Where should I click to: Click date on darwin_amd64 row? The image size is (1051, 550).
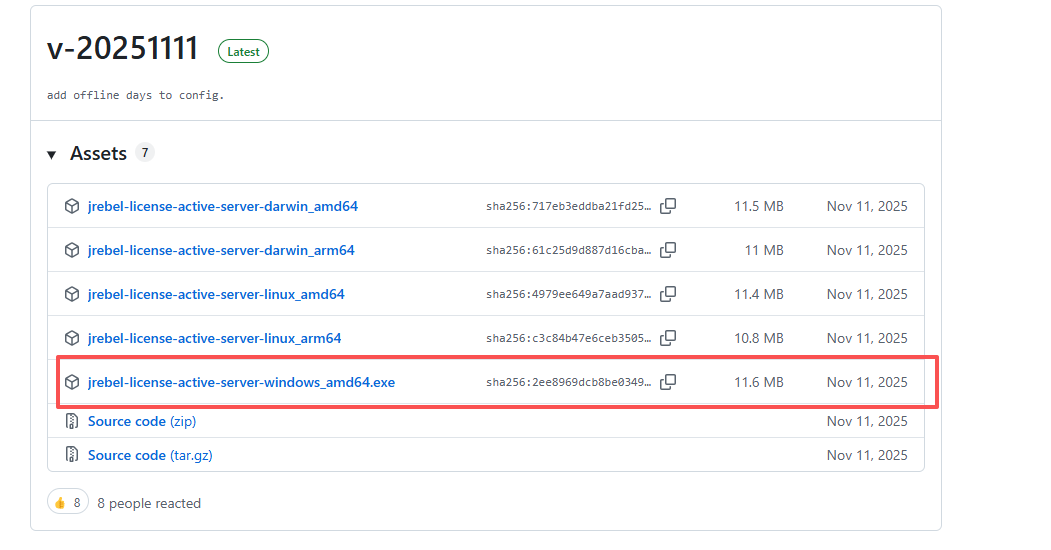[867, 206]
